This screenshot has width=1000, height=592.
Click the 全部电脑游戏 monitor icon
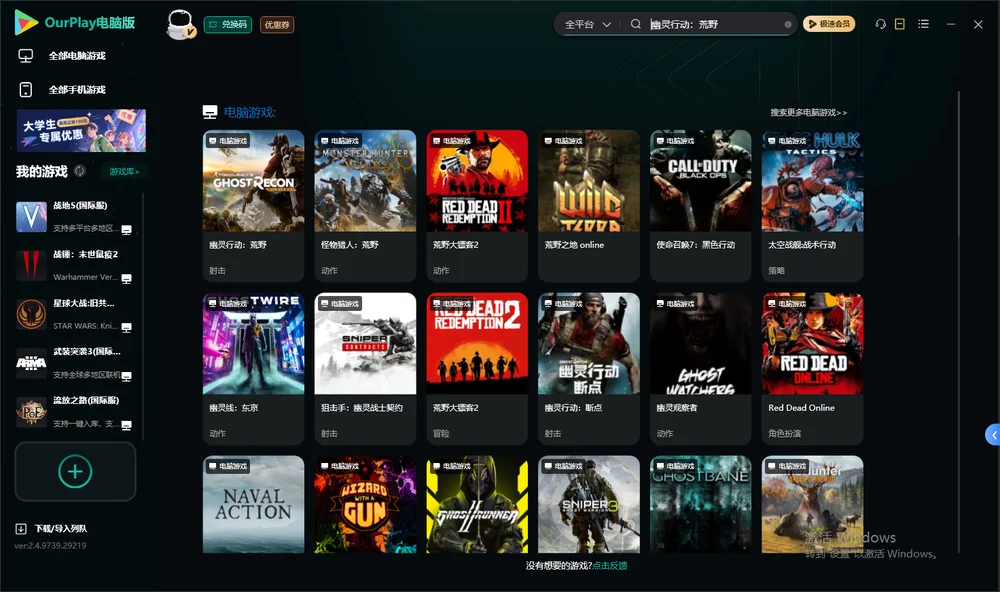click(26, 56)
